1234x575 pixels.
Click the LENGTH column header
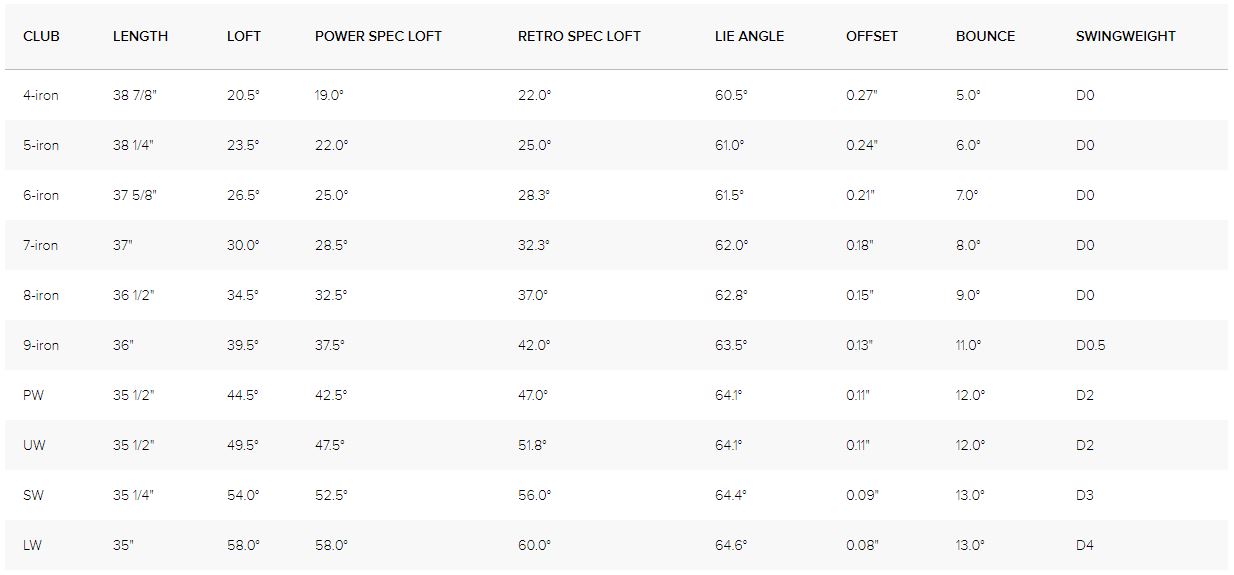click(140, 36)
